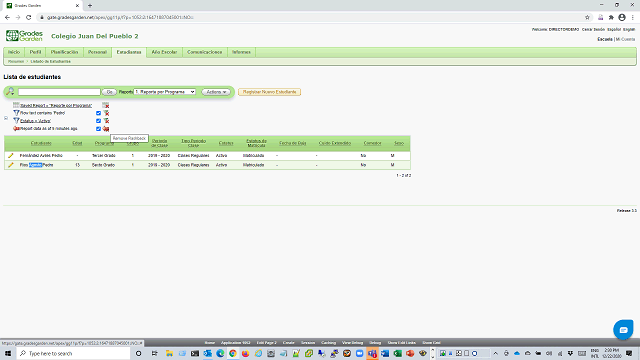The width and height of the screenshot is (640, 360).
Task: Open the Chrome extensions puzzle icon
Action: pyautogui.click(x=611, y=18)
